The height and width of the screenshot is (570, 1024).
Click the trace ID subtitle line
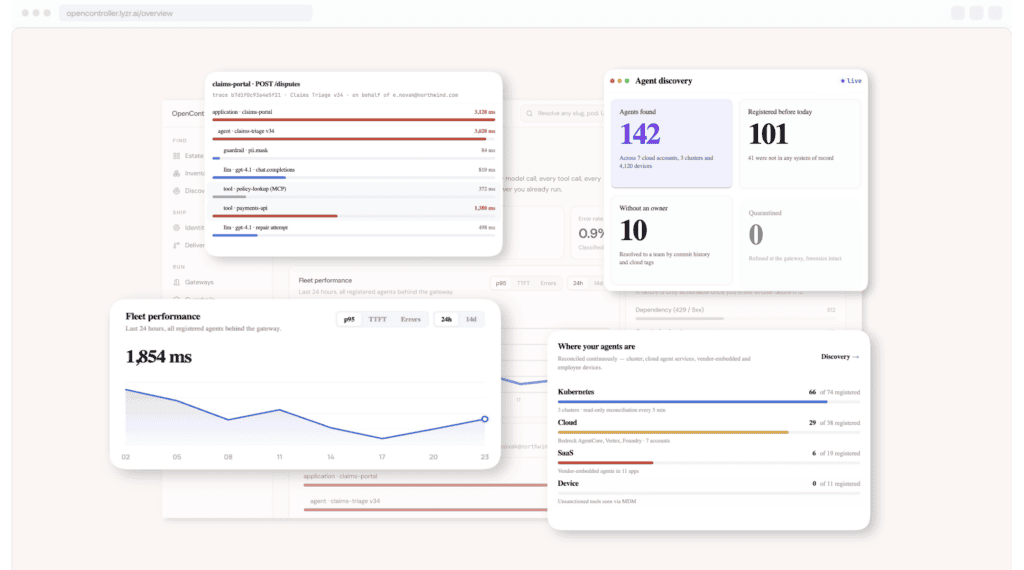[335, 95]
